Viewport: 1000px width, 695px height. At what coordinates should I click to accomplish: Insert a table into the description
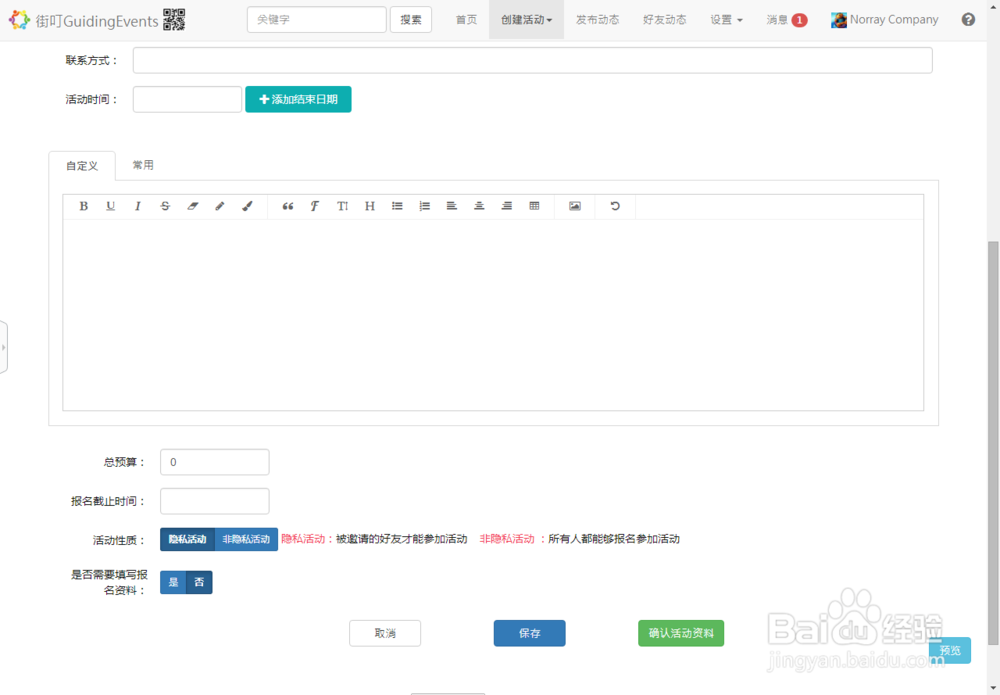pyautogui.click(x=535, y=206)
